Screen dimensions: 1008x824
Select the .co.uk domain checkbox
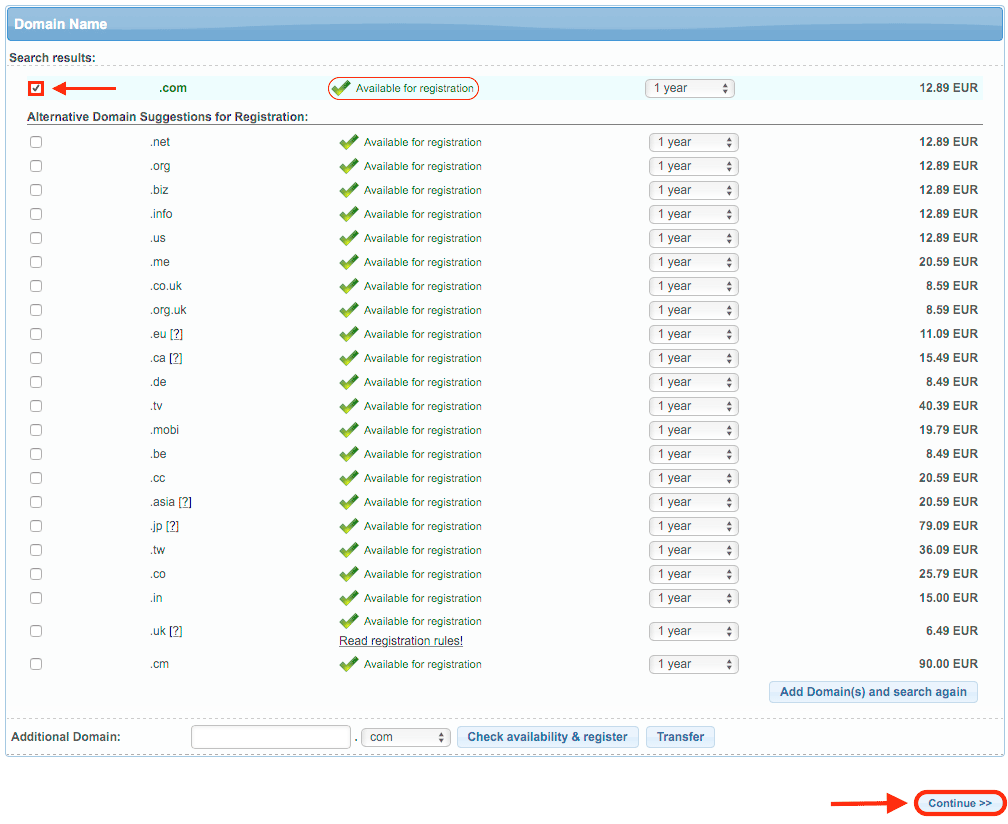click(x=36, y=286)
